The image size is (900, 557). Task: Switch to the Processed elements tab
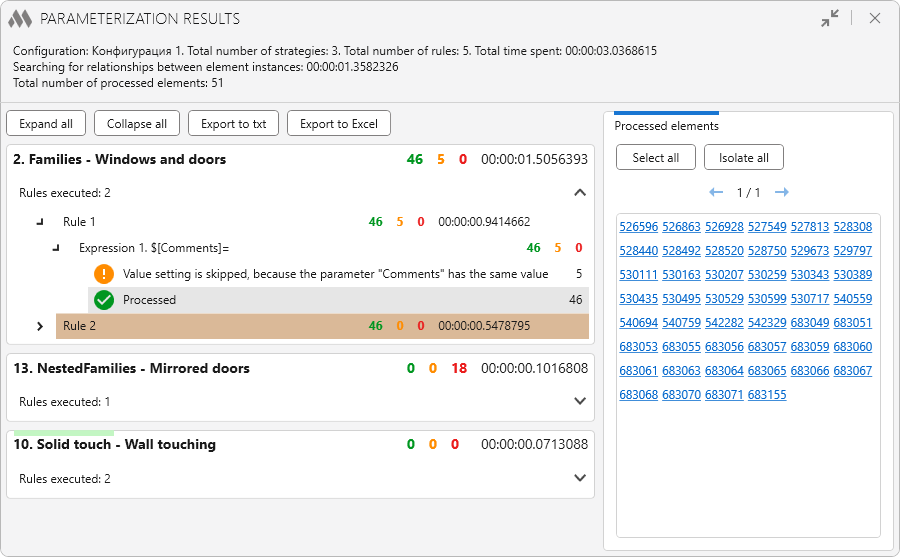coord(666,126)
